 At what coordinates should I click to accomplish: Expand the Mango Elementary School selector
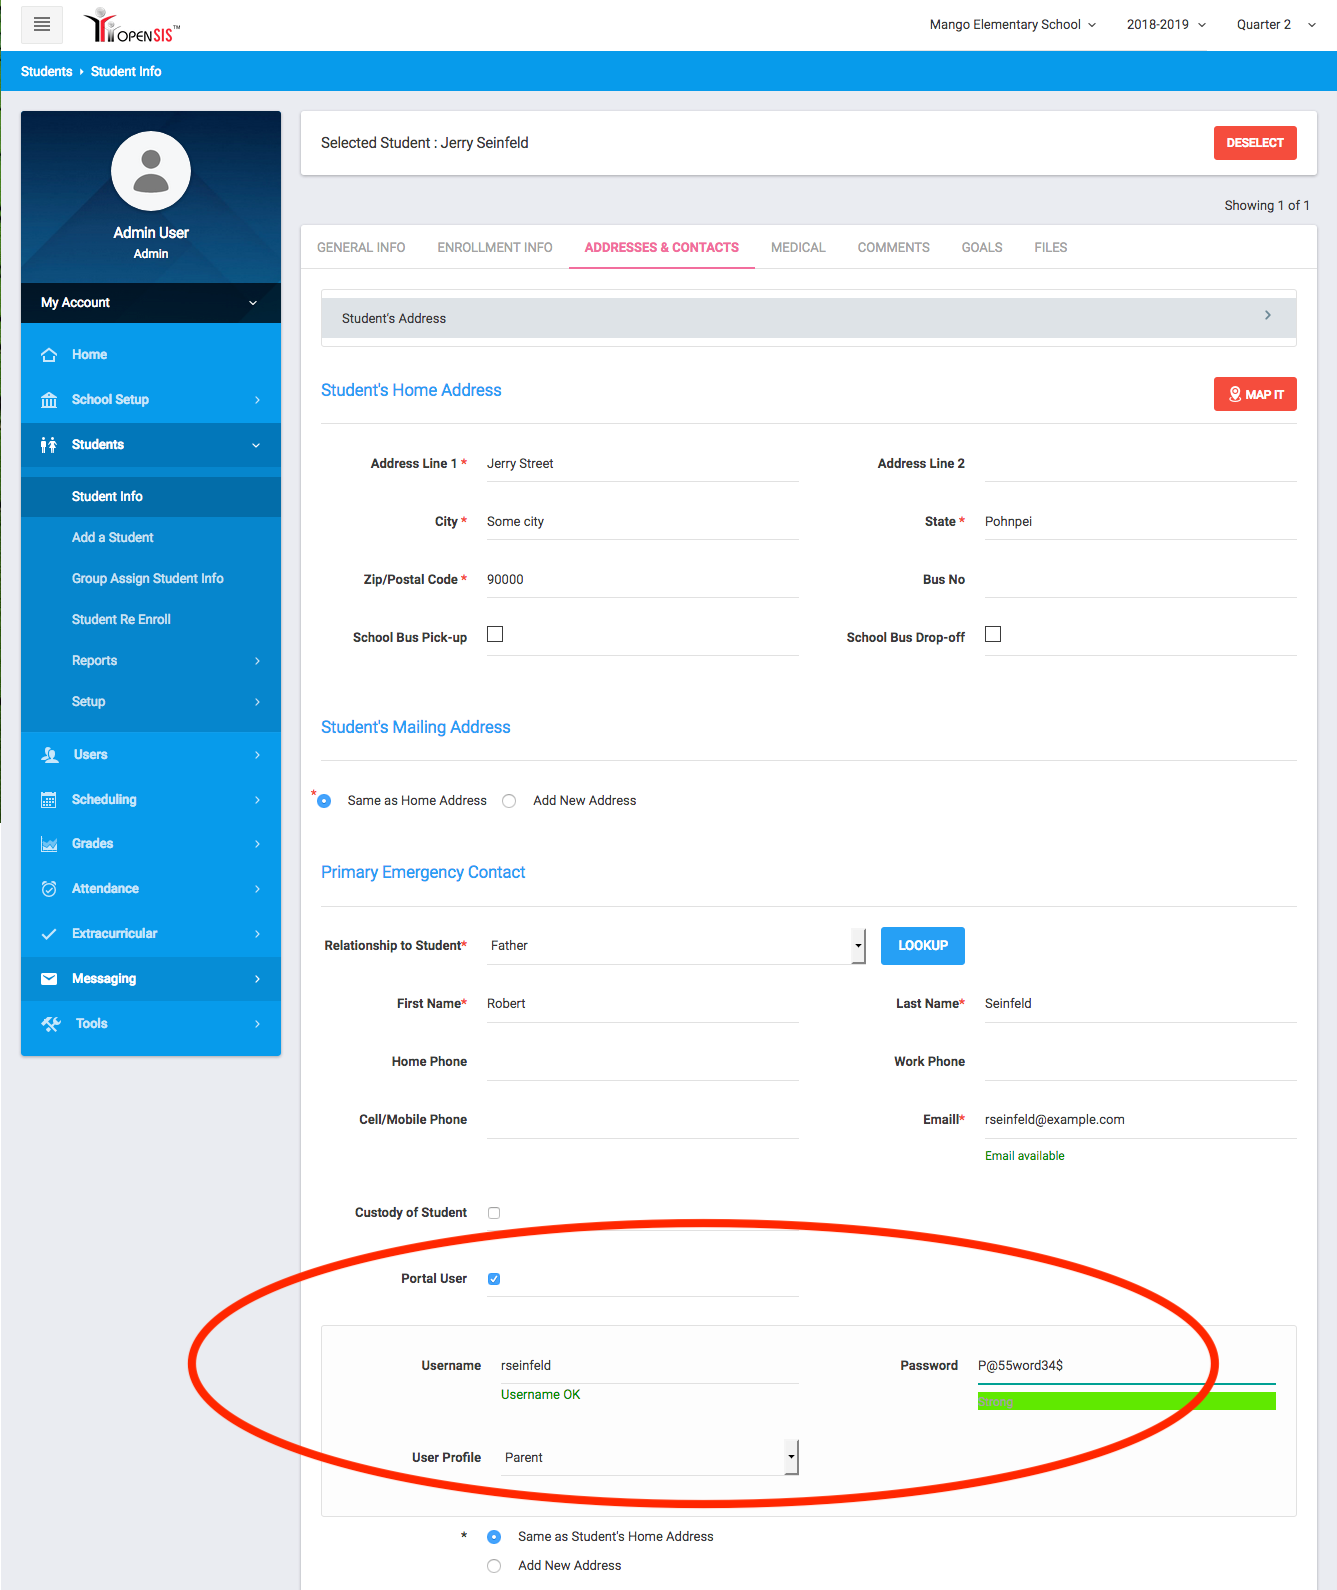tap(1012, 25)
